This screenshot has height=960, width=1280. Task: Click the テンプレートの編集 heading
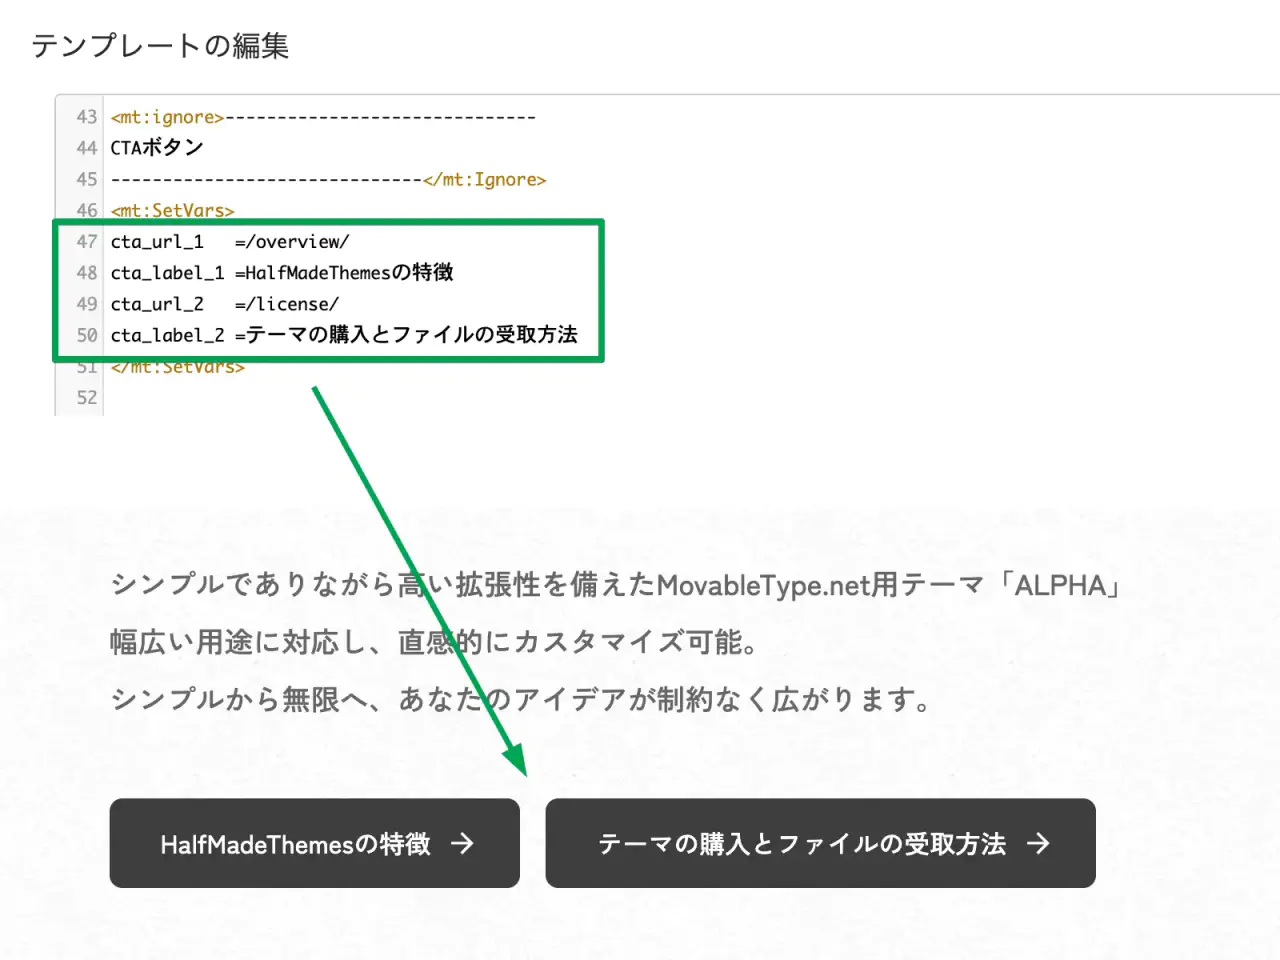160,46
